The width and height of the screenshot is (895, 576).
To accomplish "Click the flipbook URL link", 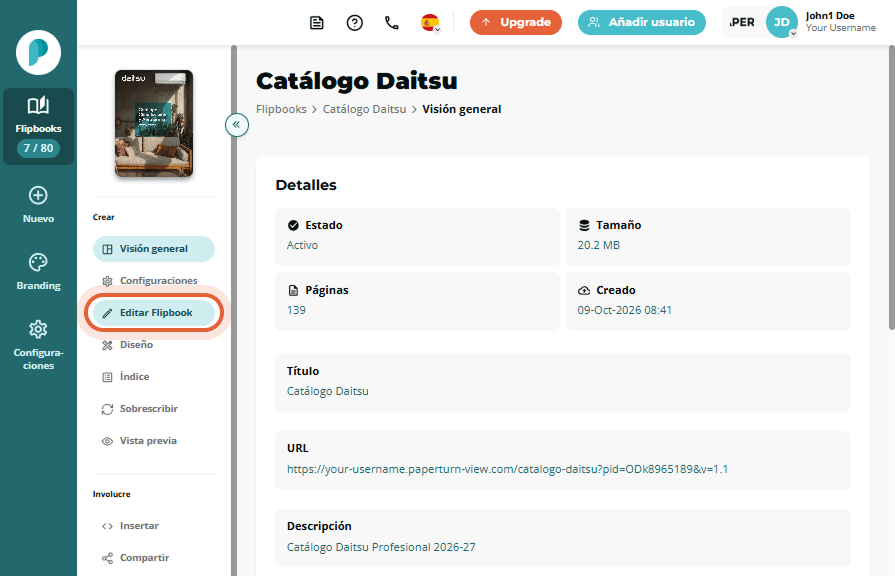I will coord(507,469).
